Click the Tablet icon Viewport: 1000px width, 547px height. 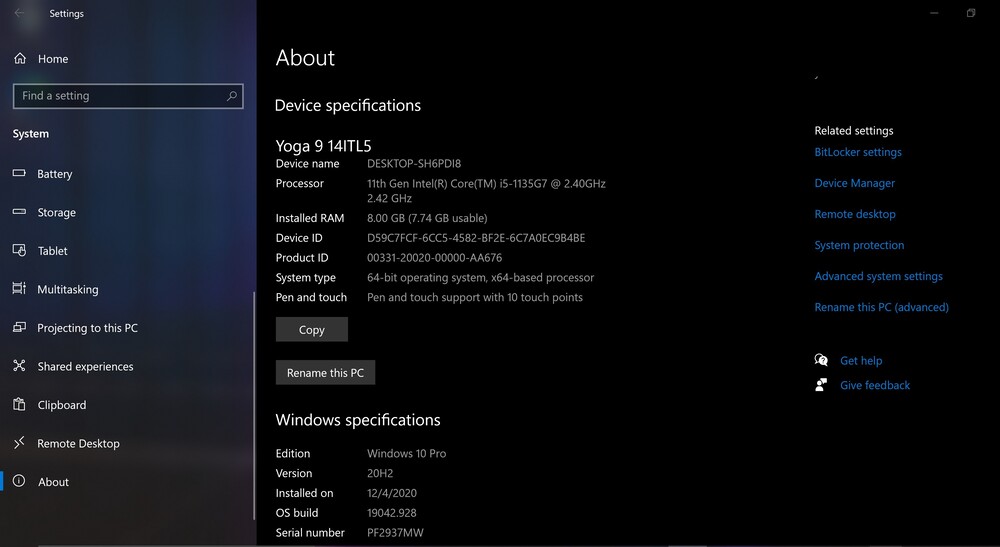19,251
